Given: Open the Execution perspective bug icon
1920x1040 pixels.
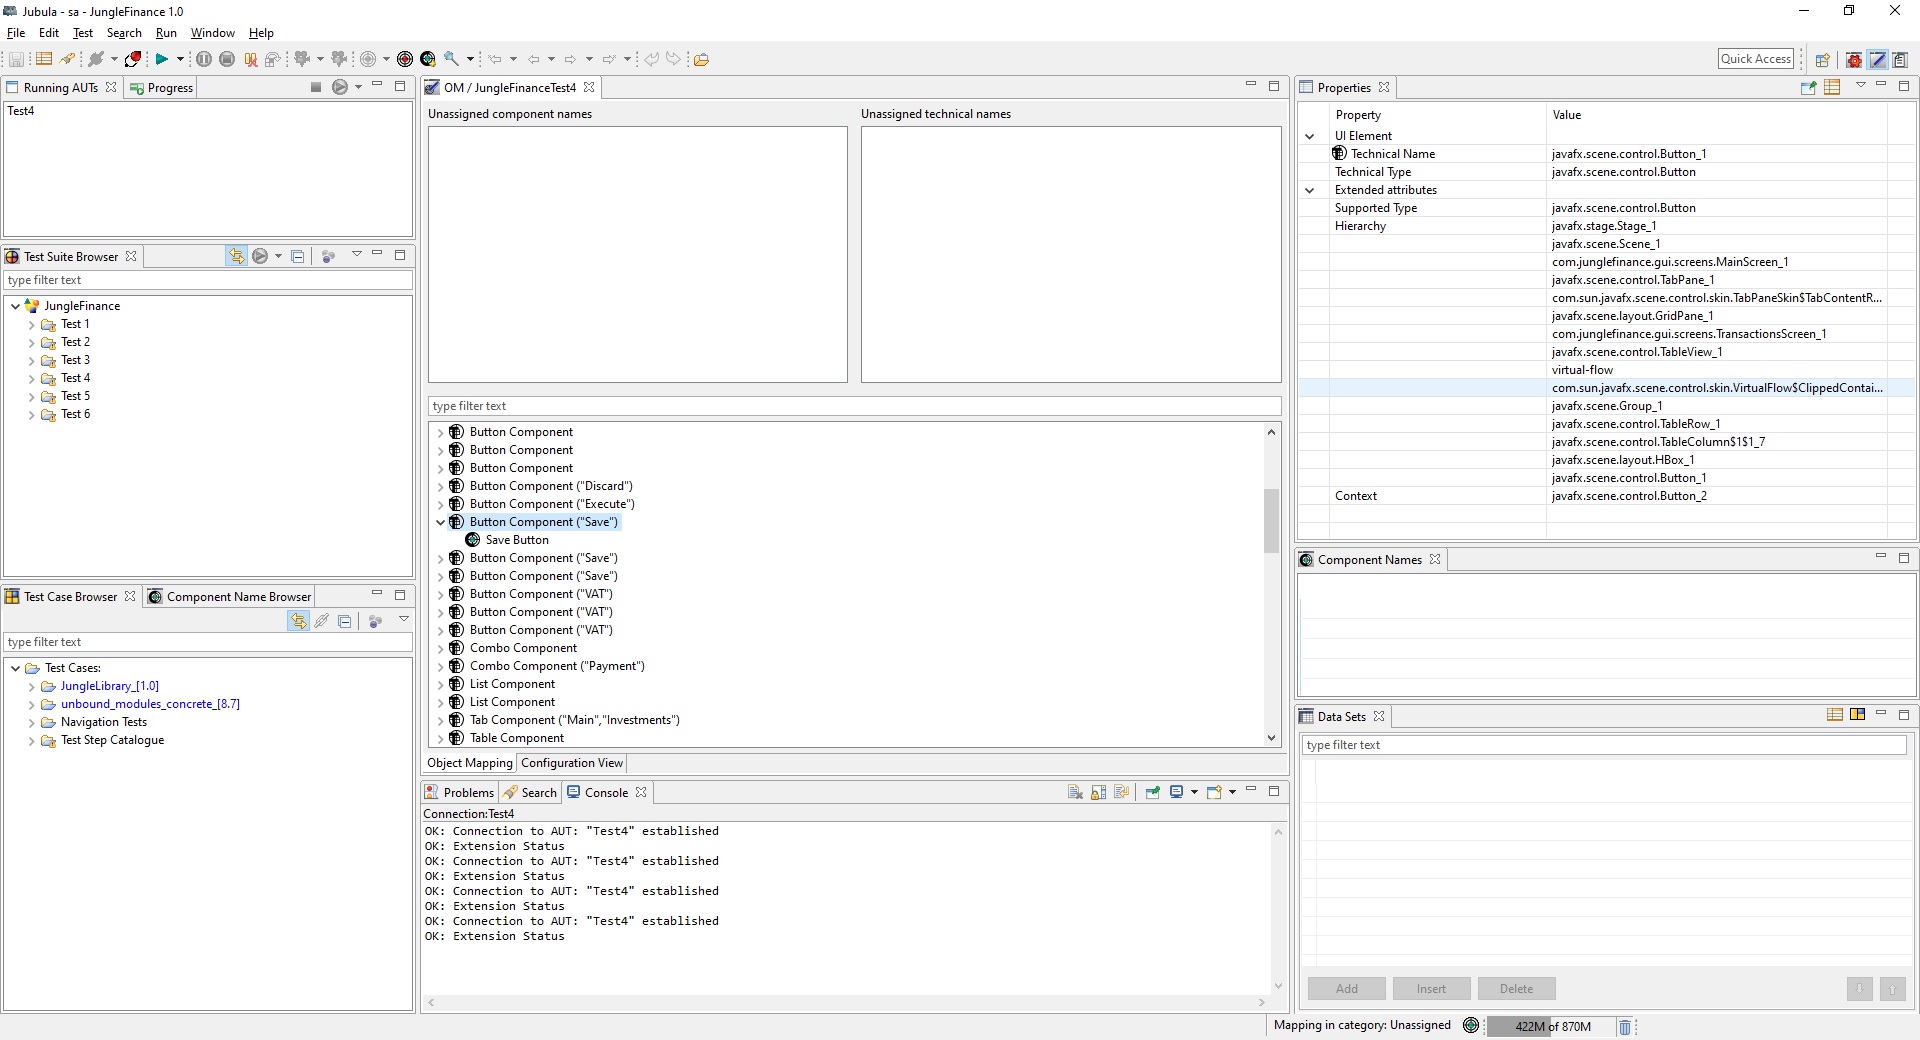Looking at the screenshot, I should pos(1854,59).
